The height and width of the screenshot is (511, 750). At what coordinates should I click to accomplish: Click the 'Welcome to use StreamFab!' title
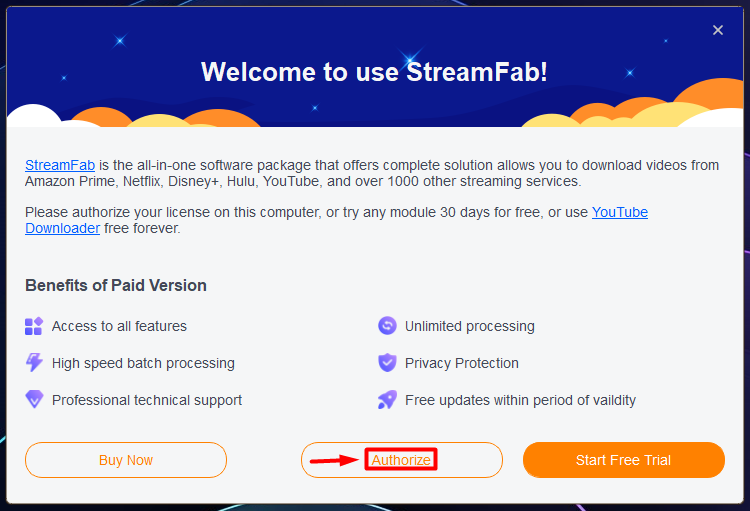[x=374, y=72]
